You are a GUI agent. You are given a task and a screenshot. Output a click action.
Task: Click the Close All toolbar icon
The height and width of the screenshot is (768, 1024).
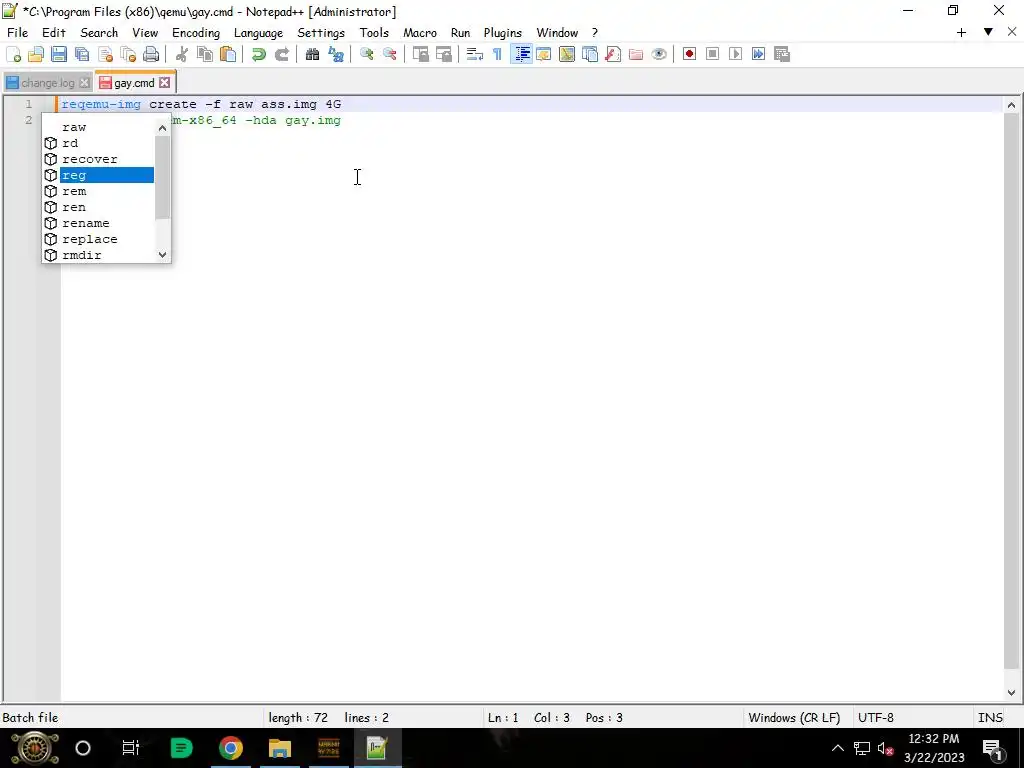click(x=128, y=54)
